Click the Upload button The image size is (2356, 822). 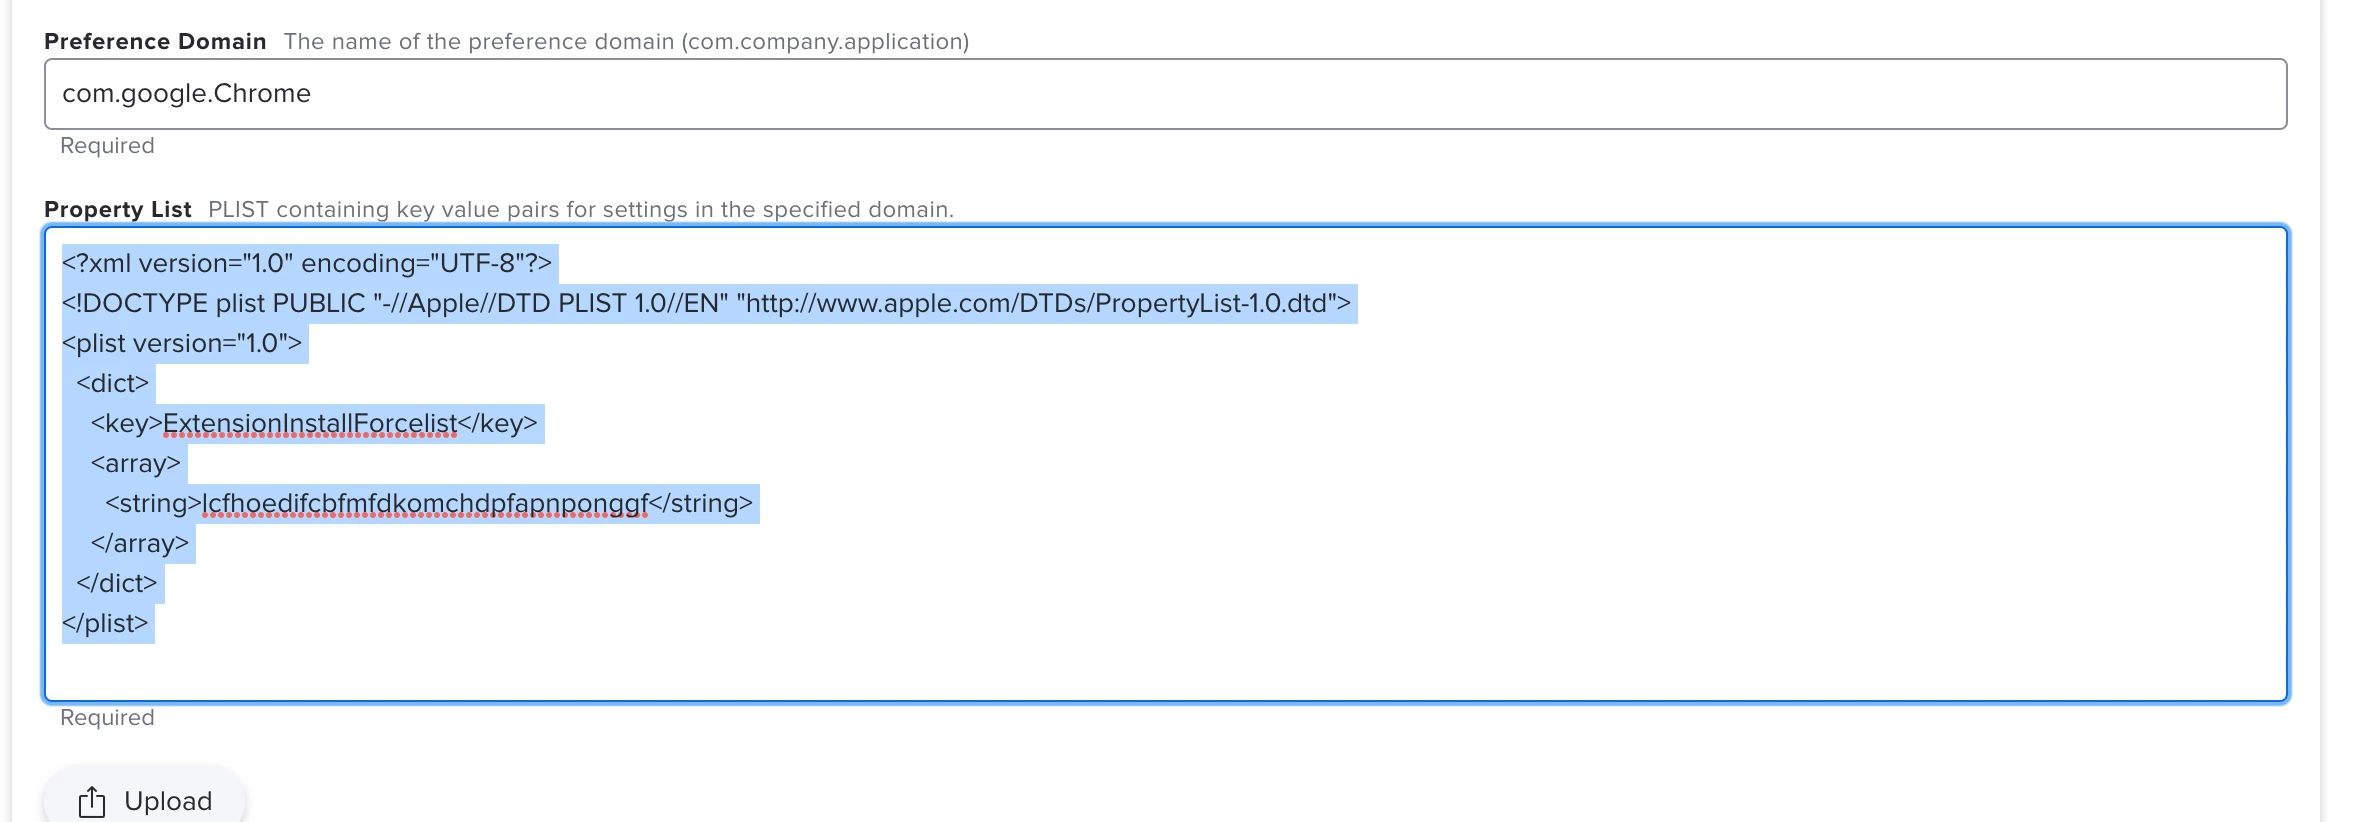pos(144,800)
